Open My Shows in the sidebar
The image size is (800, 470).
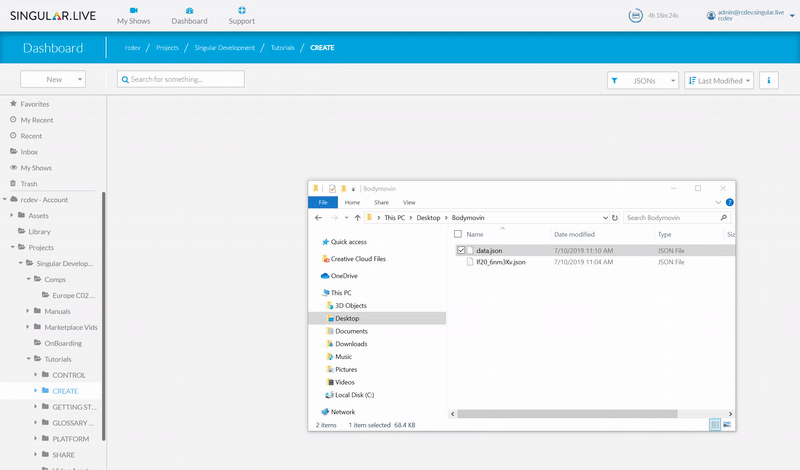coord(36,168)
